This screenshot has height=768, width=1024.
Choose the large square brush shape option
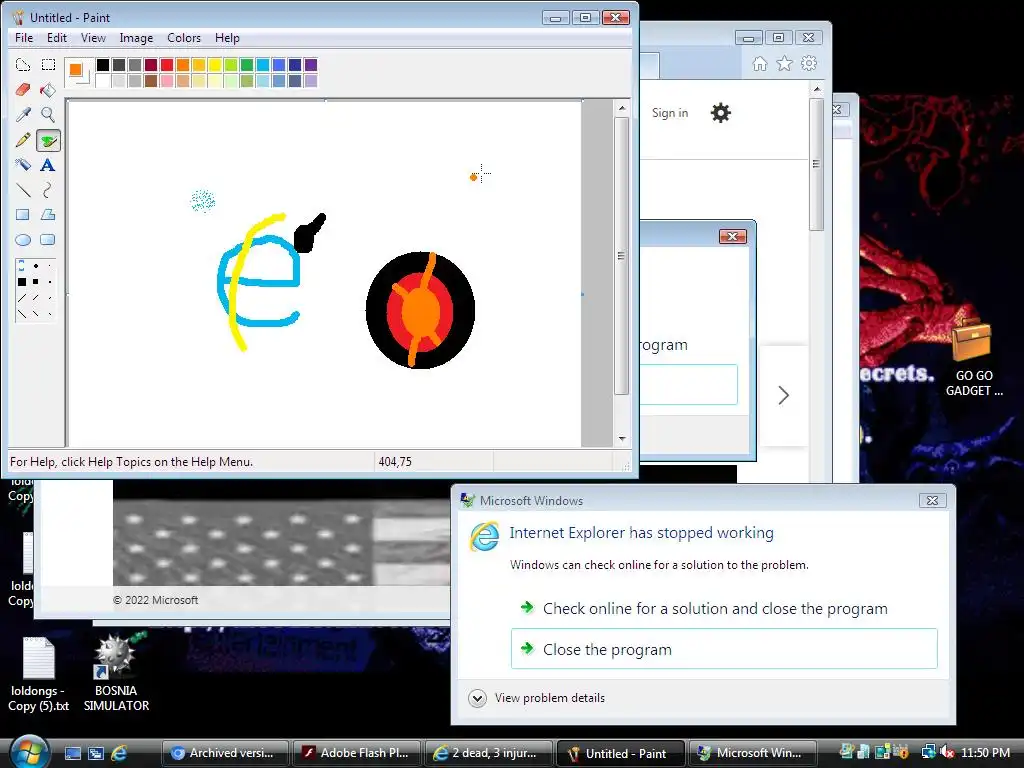click(22, 281)
